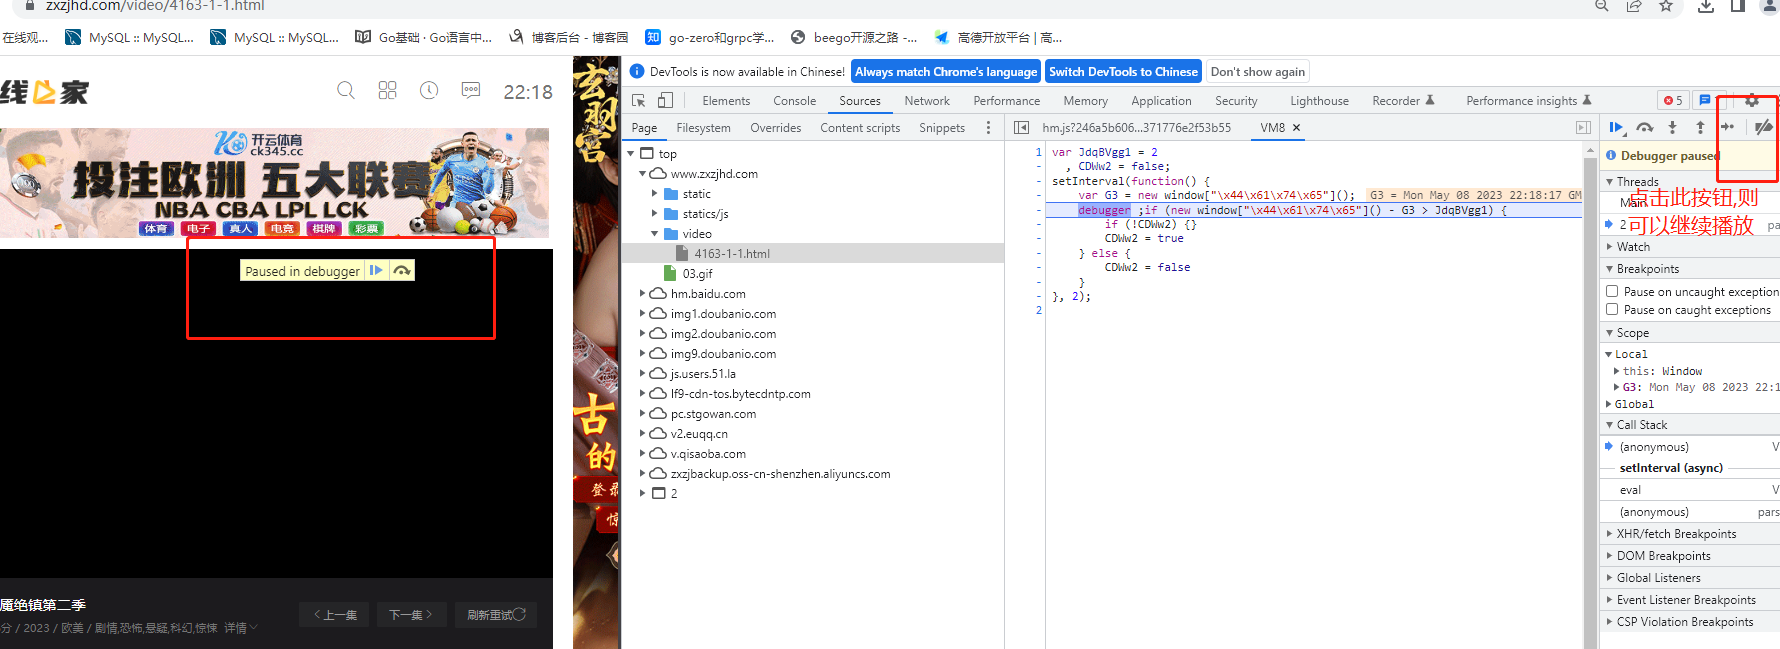Close the VM8 editor tab

1297,128
